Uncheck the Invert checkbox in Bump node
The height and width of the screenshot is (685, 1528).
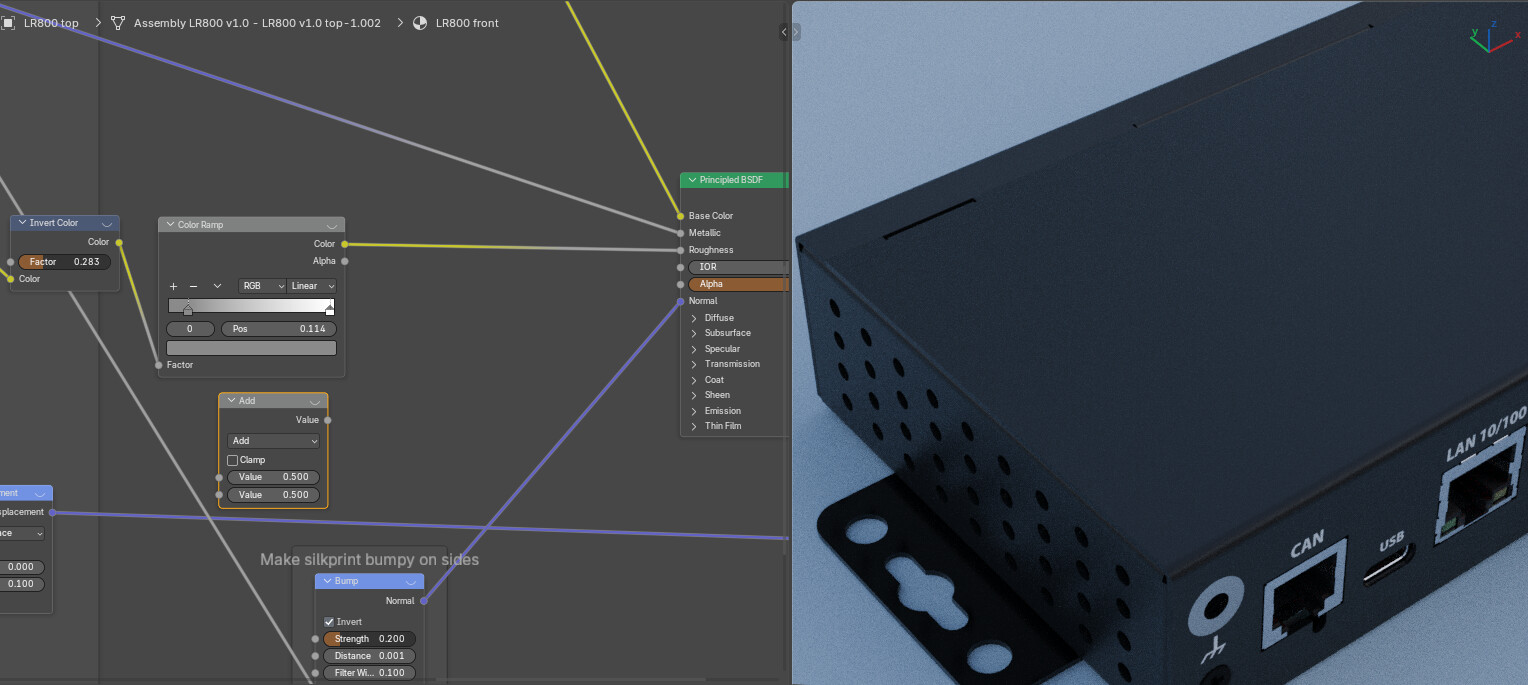tap(330, 622)
